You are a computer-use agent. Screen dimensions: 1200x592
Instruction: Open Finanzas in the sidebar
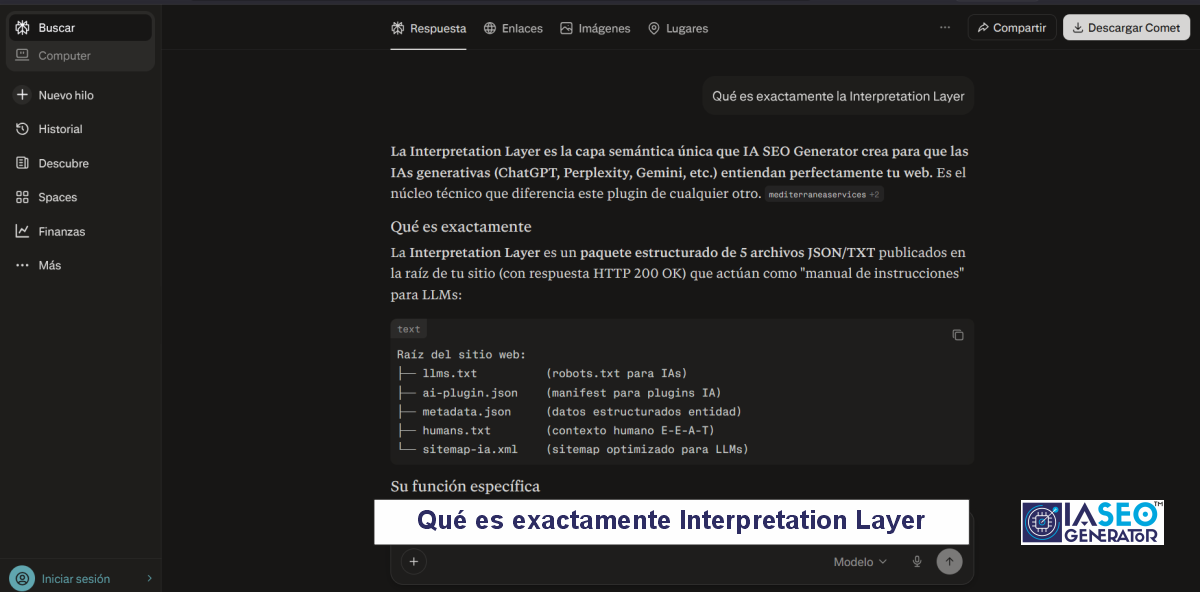pyautogui.click(x=61, y=231)
